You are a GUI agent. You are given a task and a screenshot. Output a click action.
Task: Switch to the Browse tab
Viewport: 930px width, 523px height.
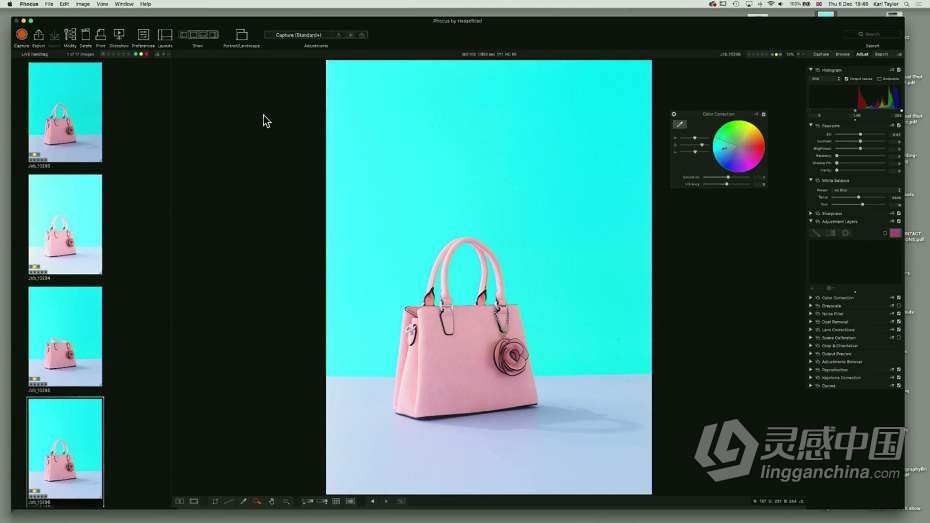point(843,54)
